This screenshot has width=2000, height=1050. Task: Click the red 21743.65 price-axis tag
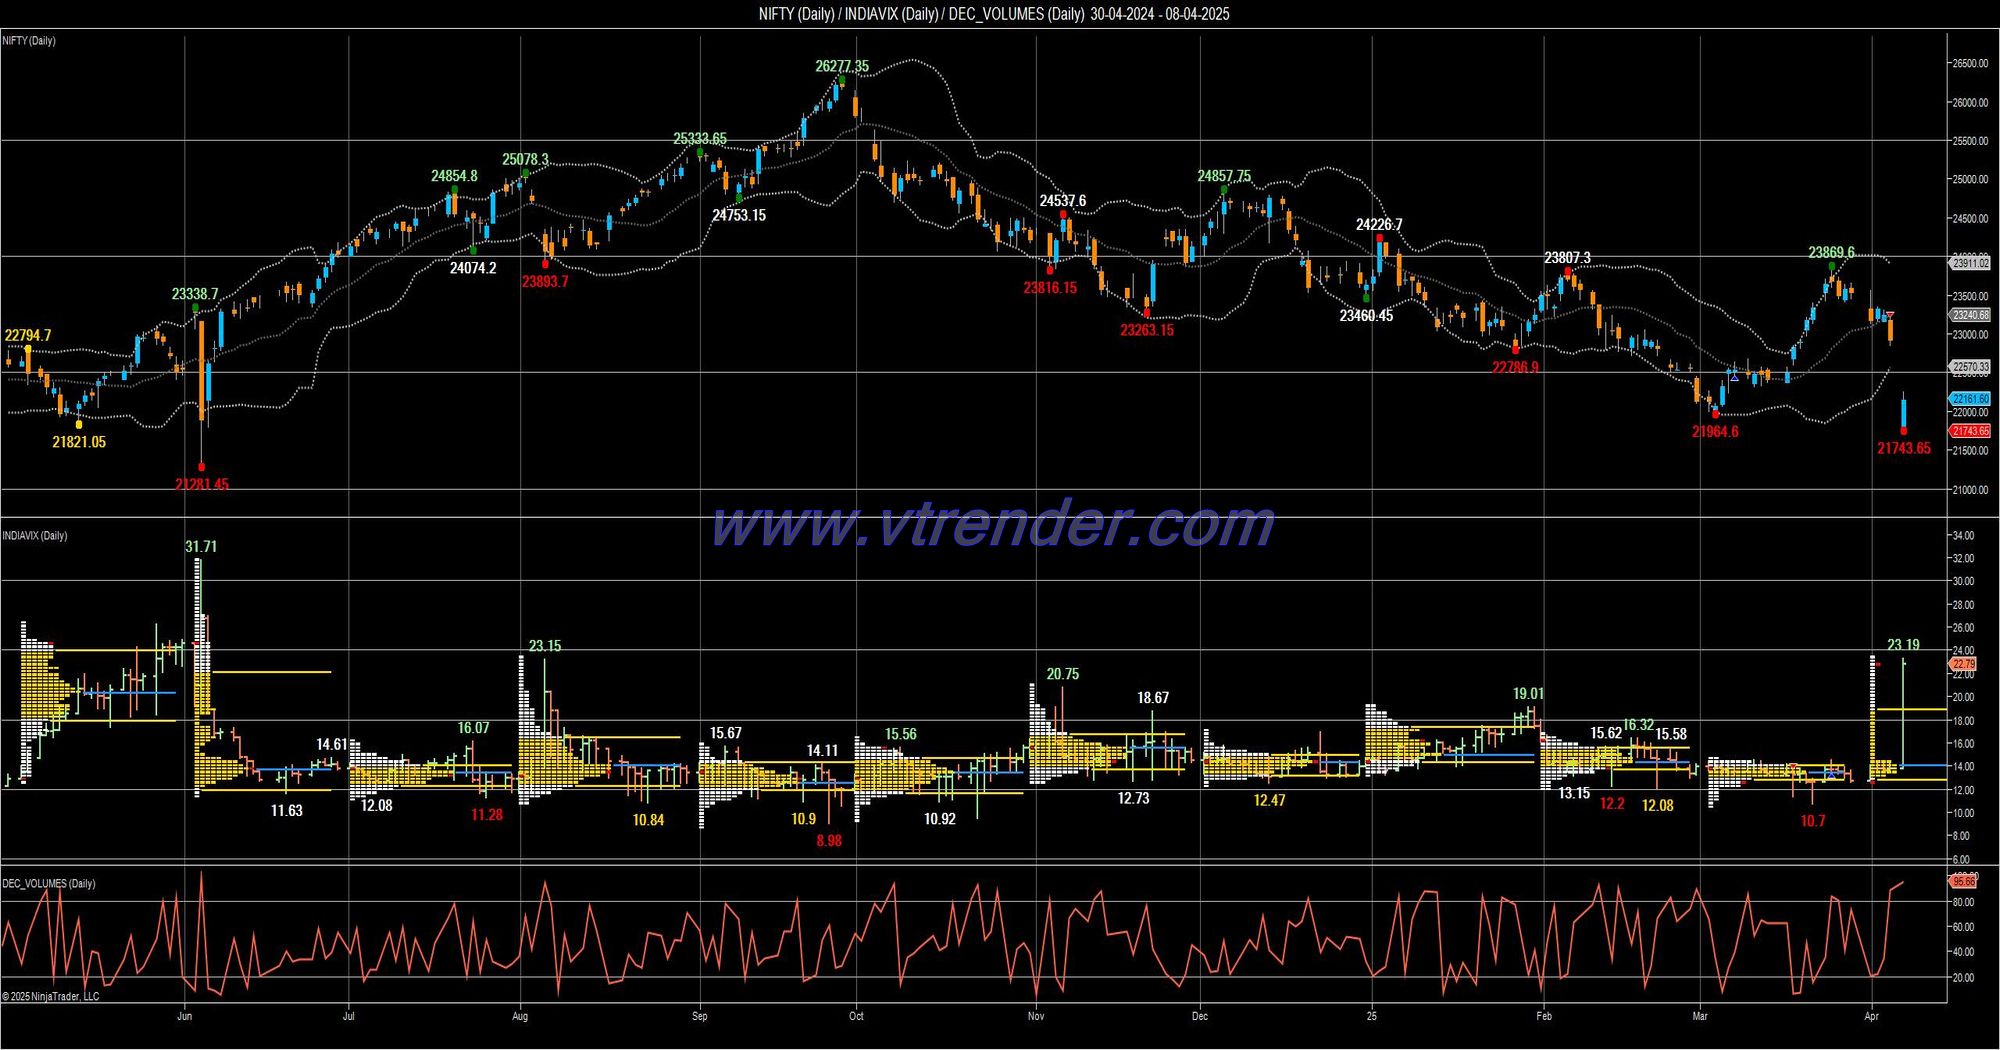pos(1970,431)
